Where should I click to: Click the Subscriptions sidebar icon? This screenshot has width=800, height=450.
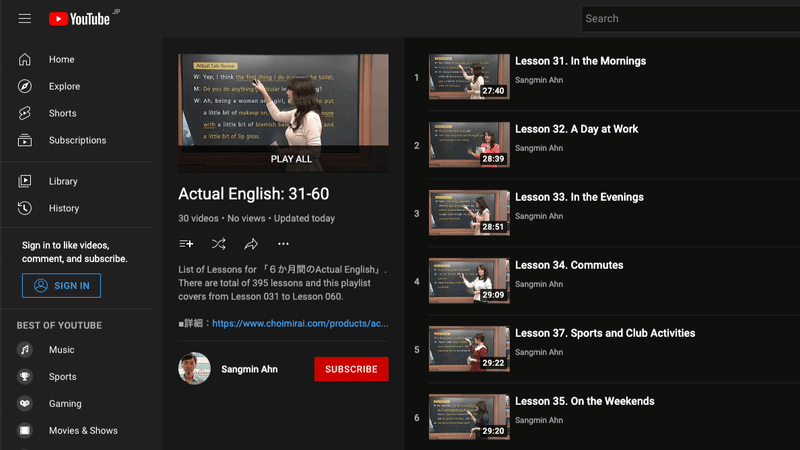pyautogui.click(x=24, y=140)
